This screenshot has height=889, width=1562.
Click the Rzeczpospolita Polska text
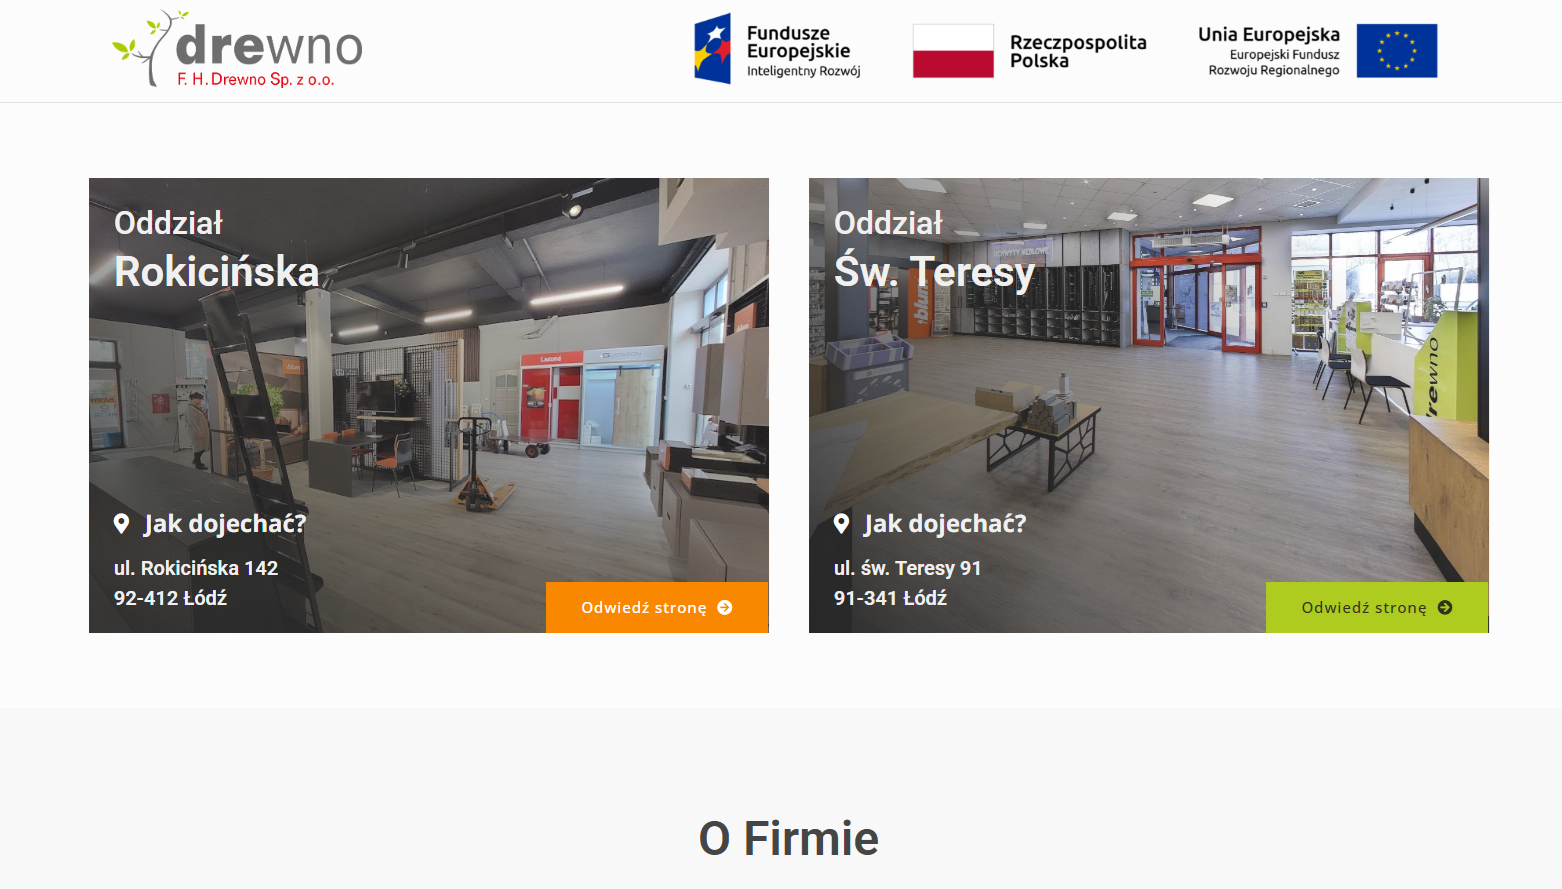[x=1078, y=51]
